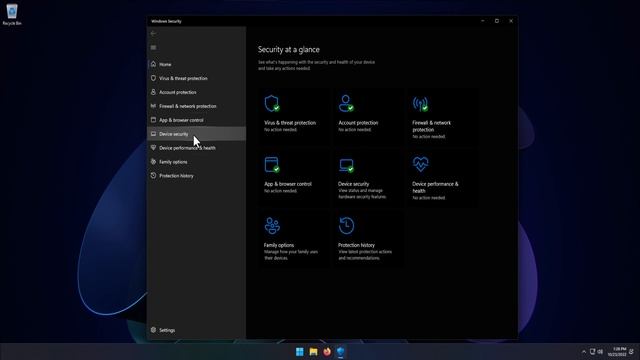The width and height of the screenshot is (640, 360).
Task: Click the Virus & threat protection tile title
Action: (x=290, y=122)
